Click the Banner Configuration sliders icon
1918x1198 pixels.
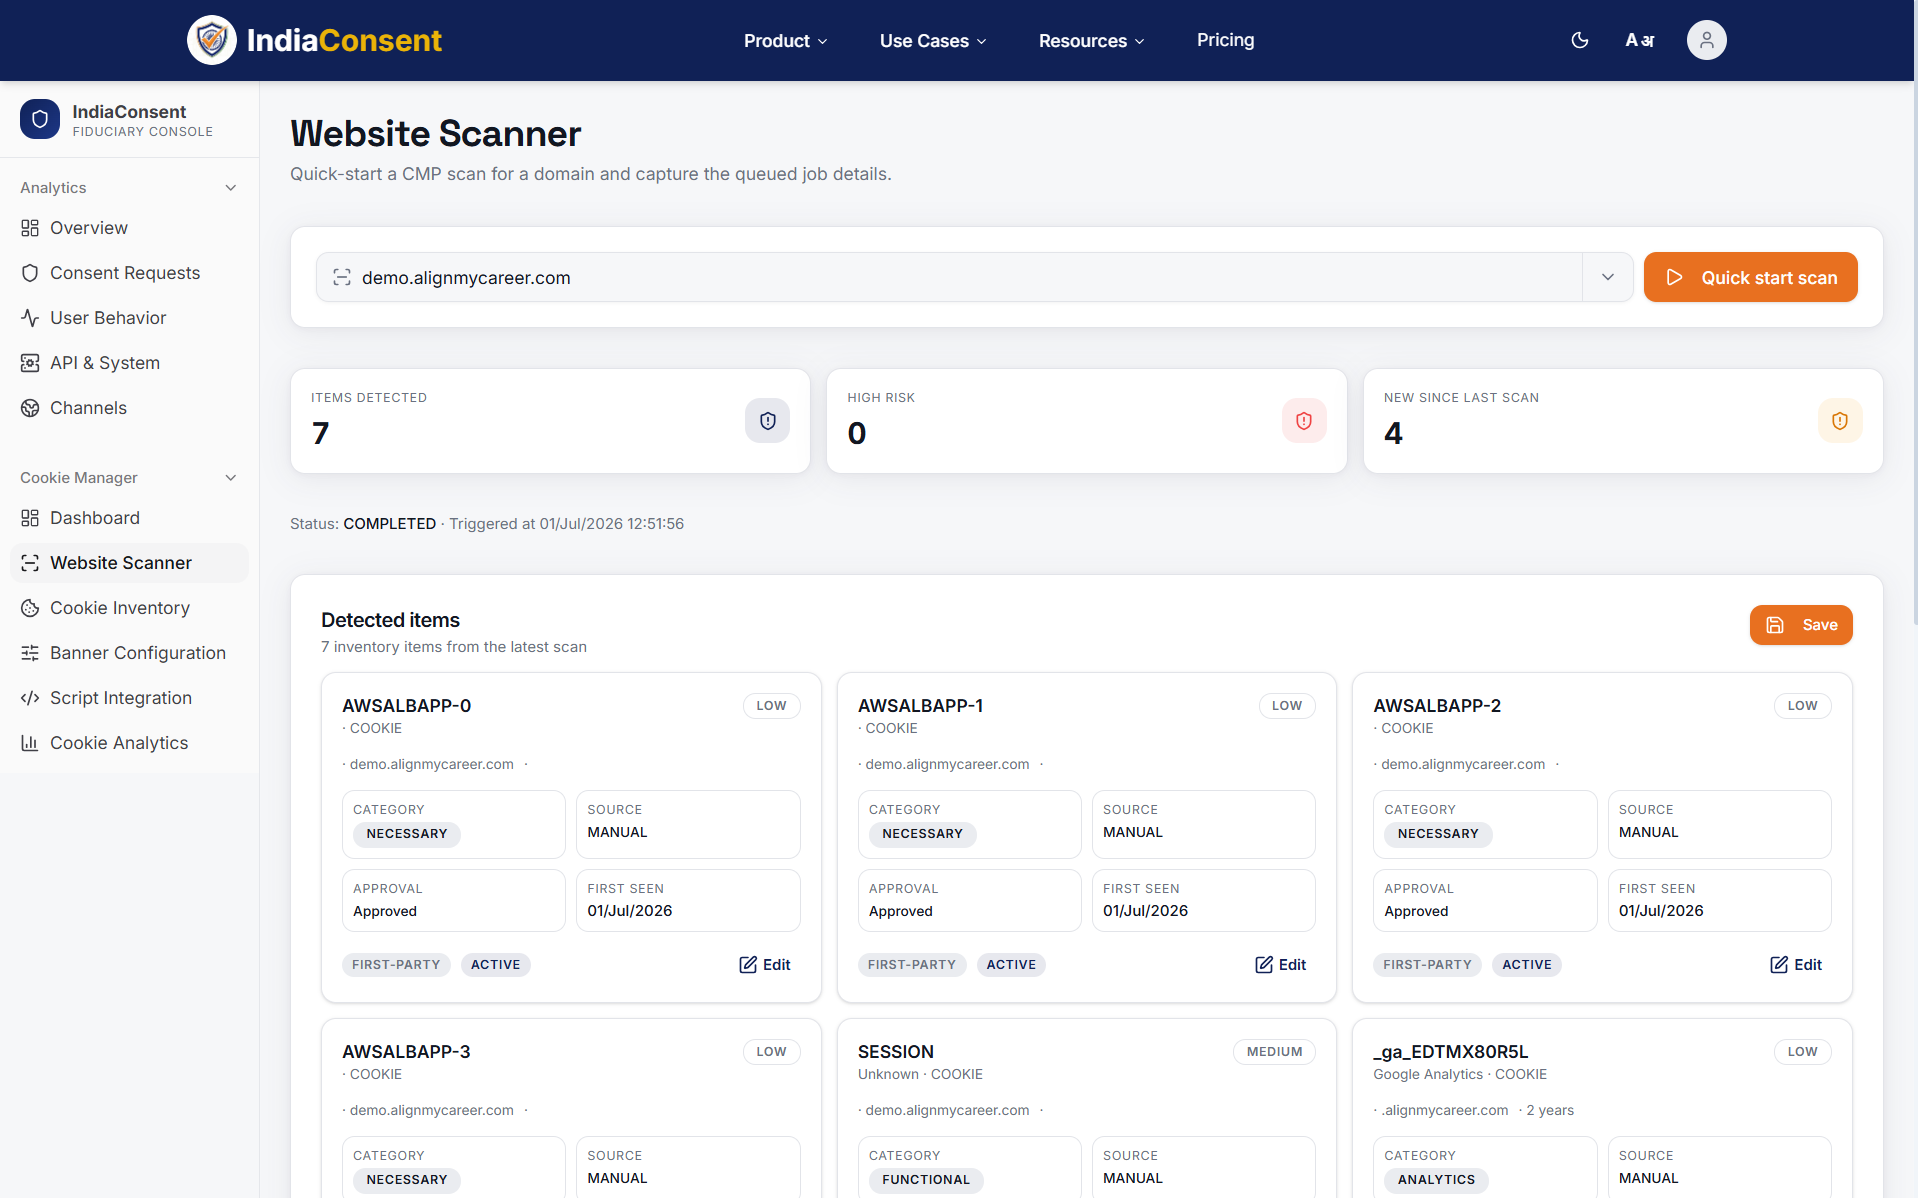click(30, 653)
